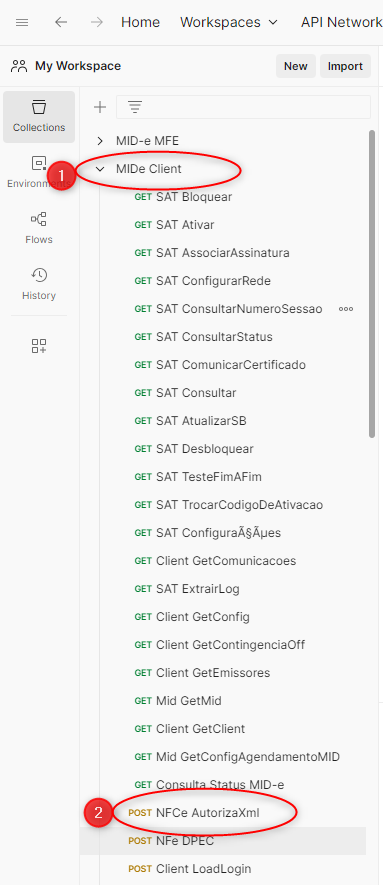The image size is (383, 885).
Task: Go to the Home tab
Action: point(140,23)
